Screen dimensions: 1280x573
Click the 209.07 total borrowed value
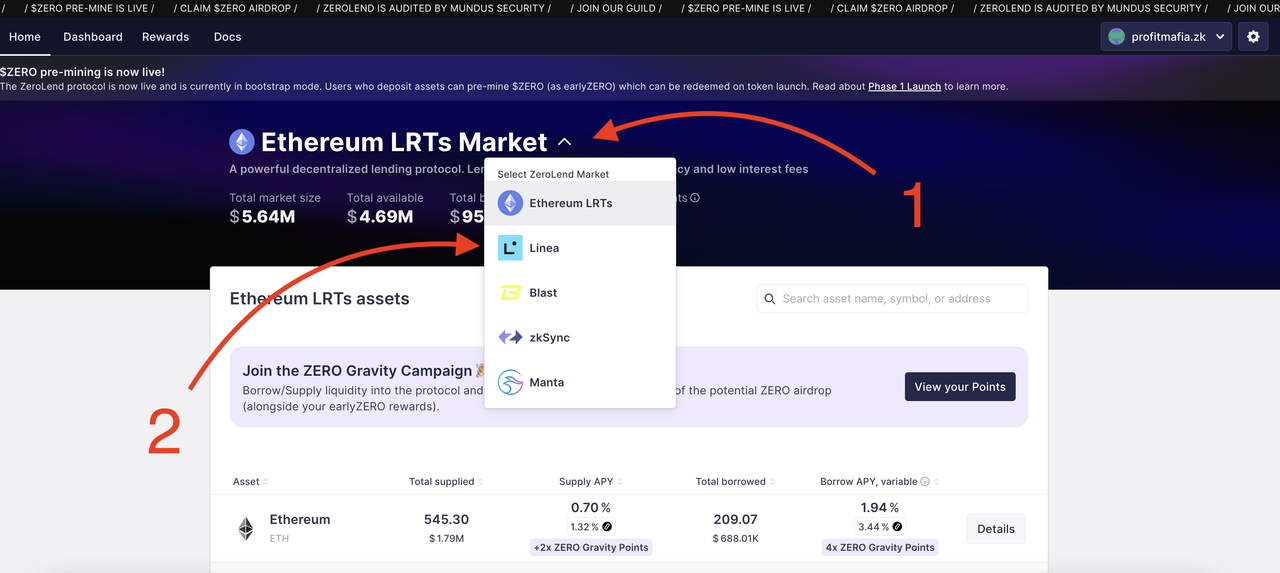735,520
